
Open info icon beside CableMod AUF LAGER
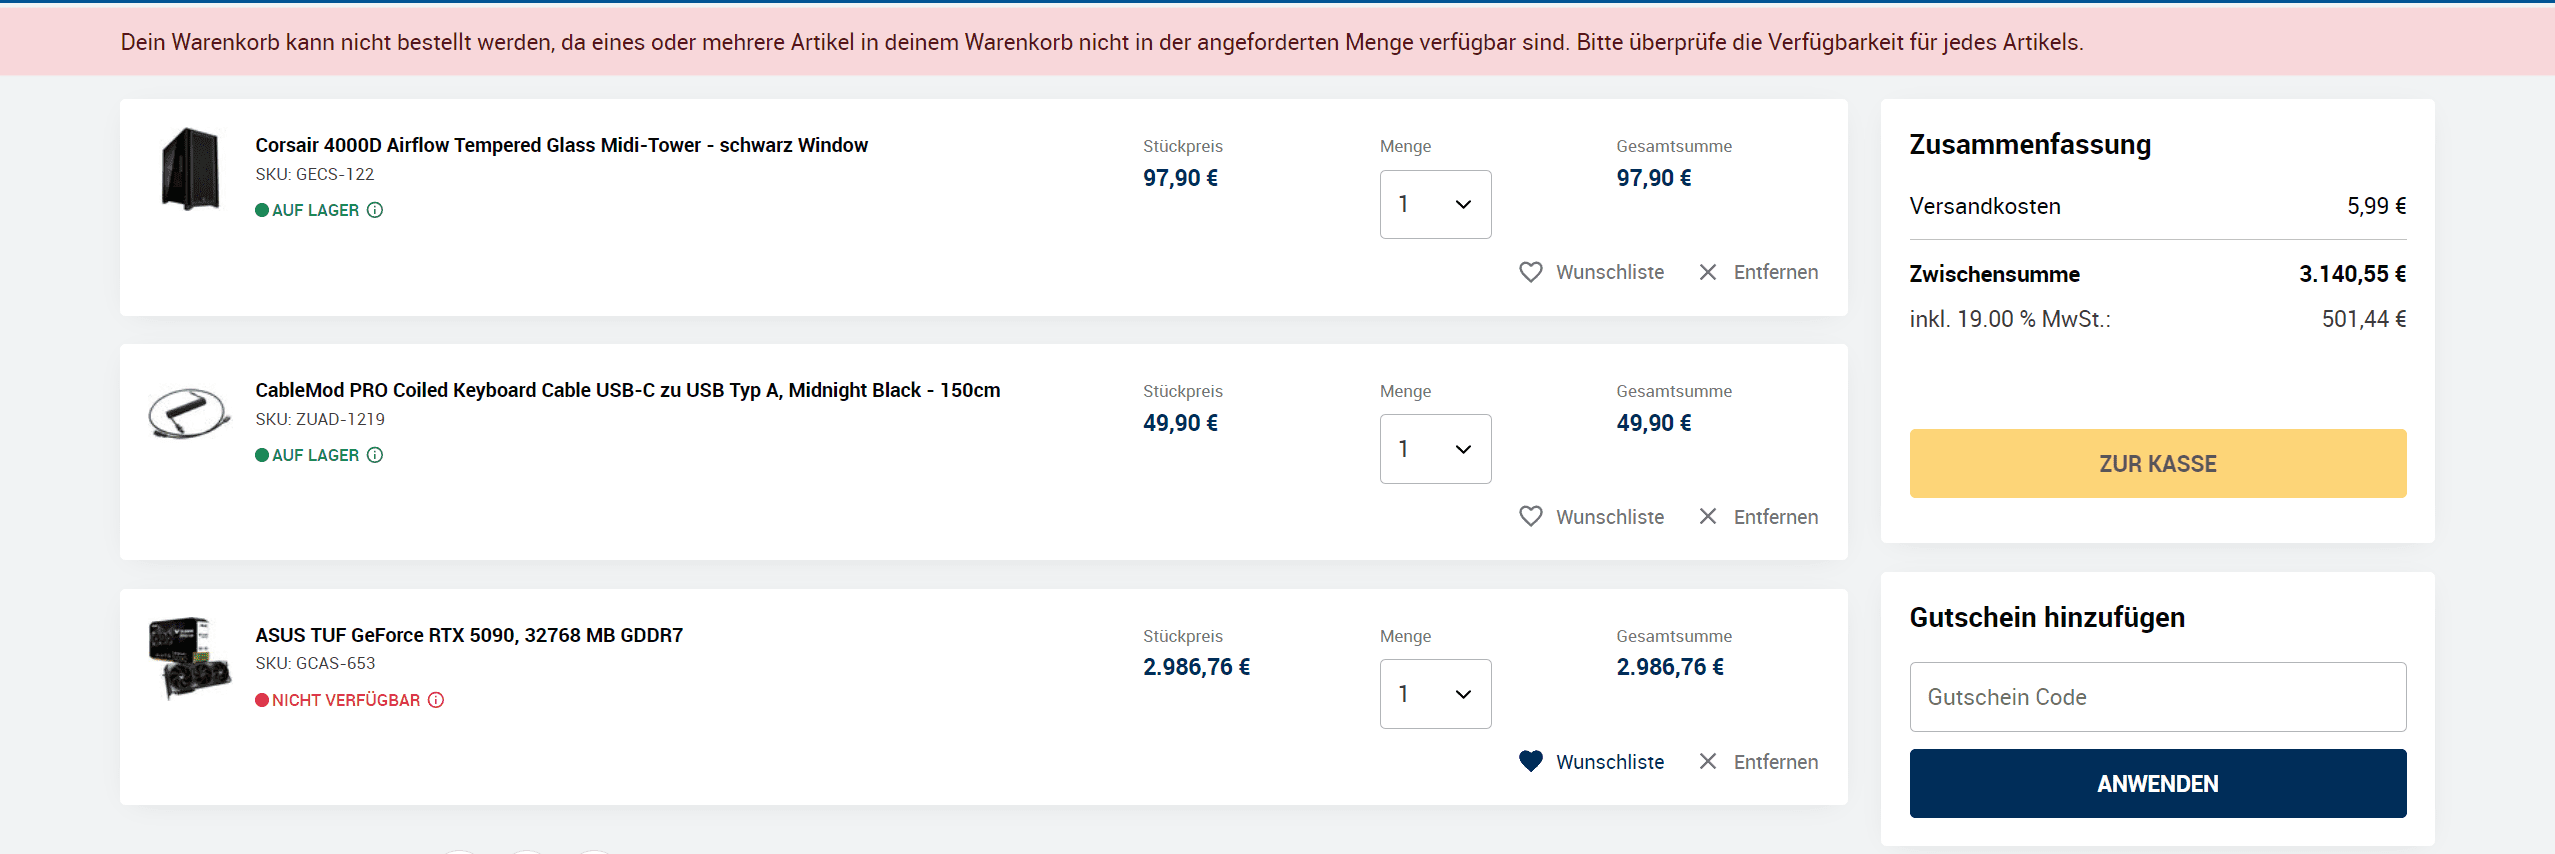click(375, 455)
